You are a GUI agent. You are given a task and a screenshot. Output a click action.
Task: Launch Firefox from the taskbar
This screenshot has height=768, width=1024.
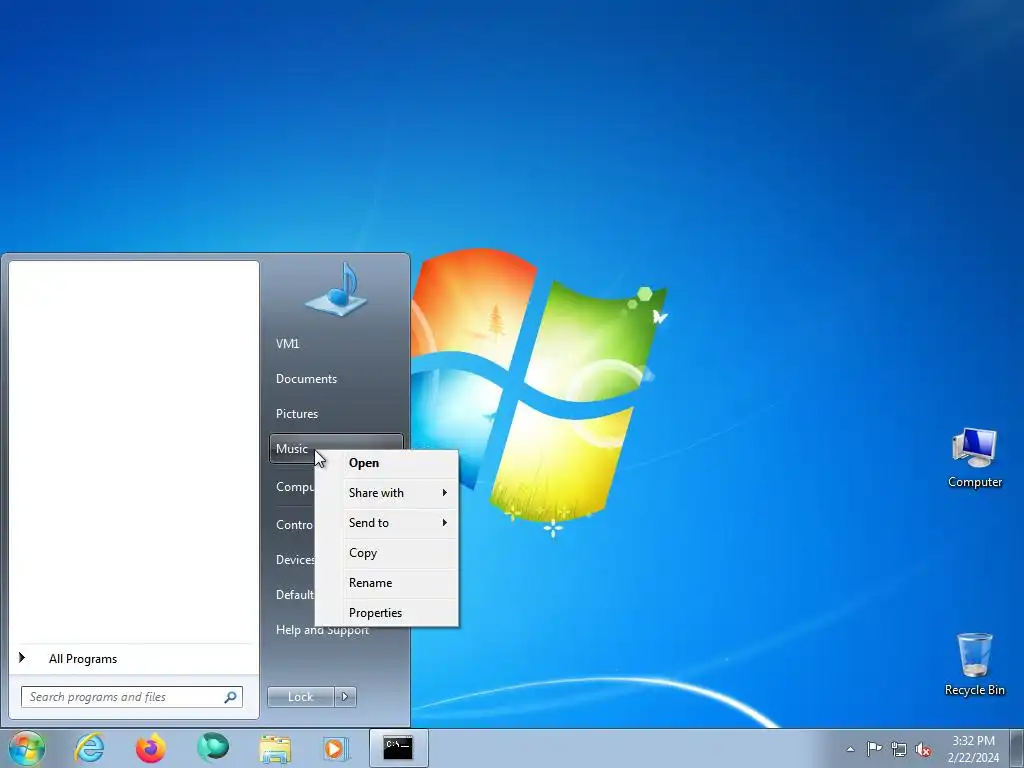pos(150,748)
